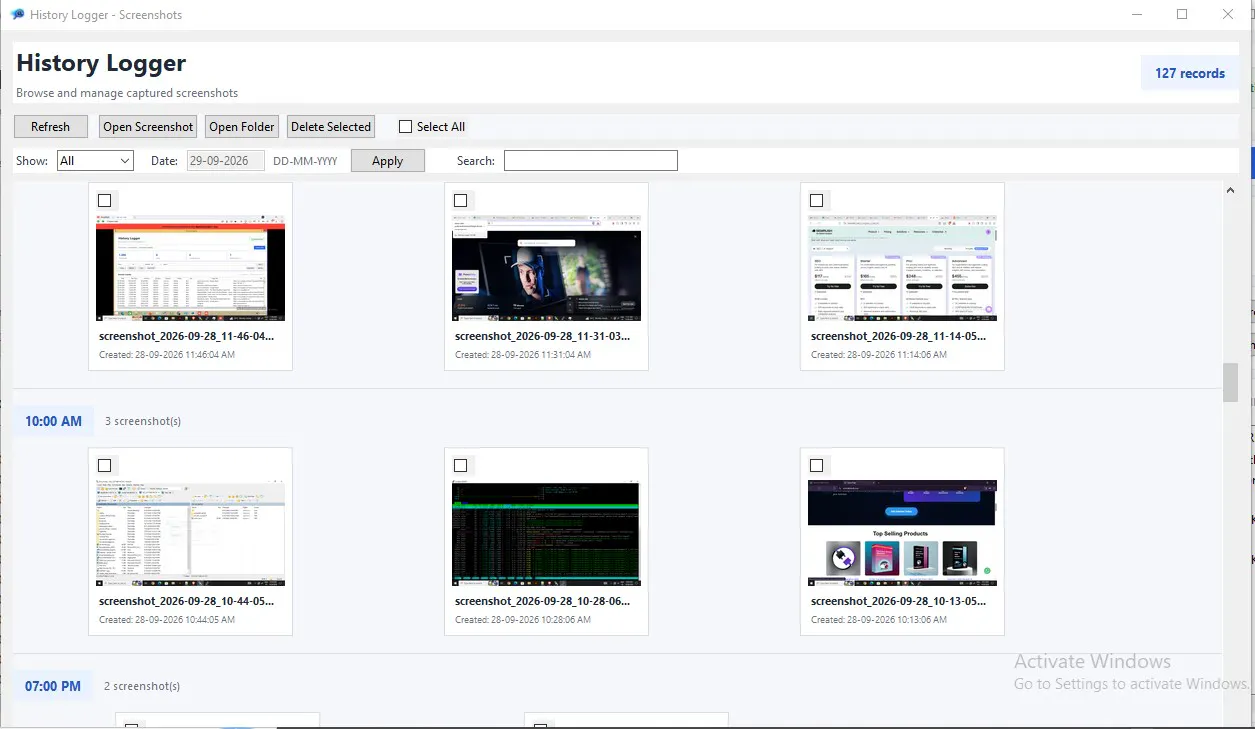
Task: Click text Created: 28-09-2026 10:44:05 AM
Action: click(x=167, y=620)
